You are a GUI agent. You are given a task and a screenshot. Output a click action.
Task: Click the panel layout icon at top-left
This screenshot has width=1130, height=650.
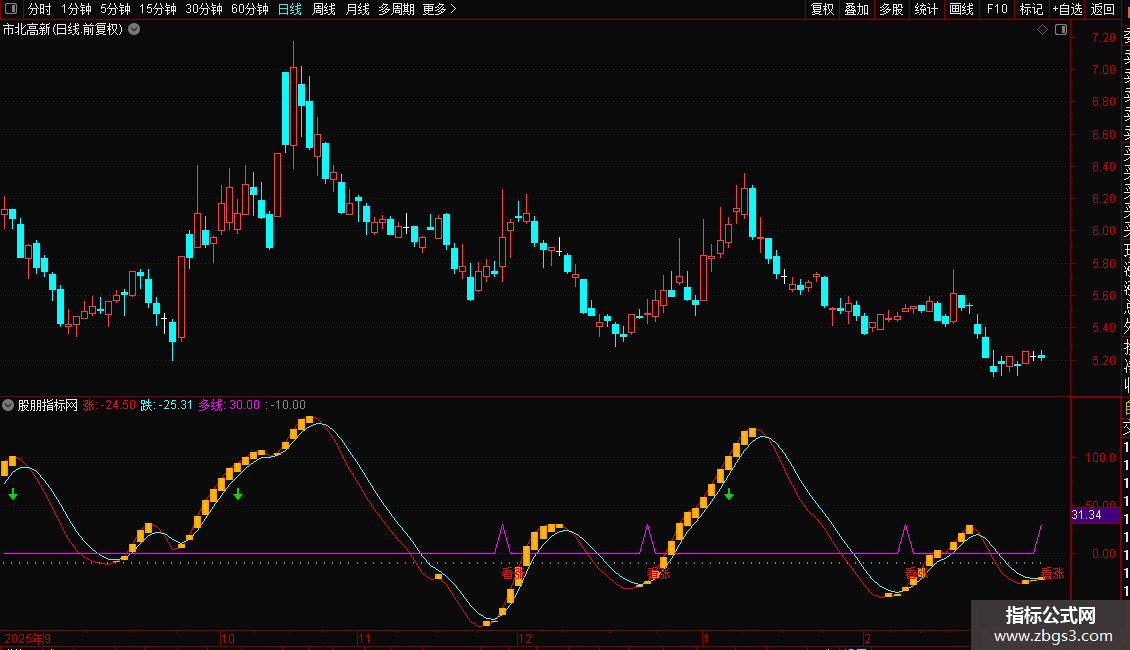[11, 9]
